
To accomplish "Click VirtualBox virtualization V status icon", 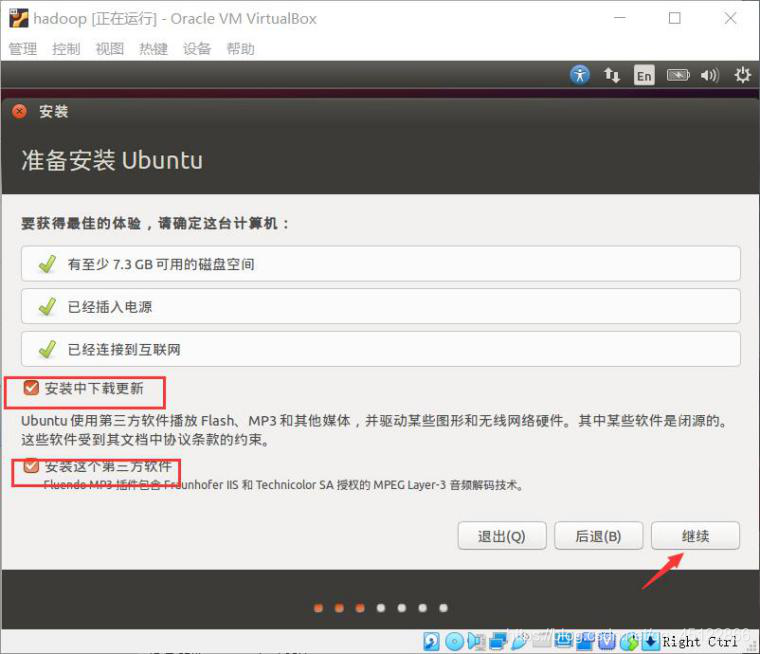I will pyautogui.click(x=607, y=641).
